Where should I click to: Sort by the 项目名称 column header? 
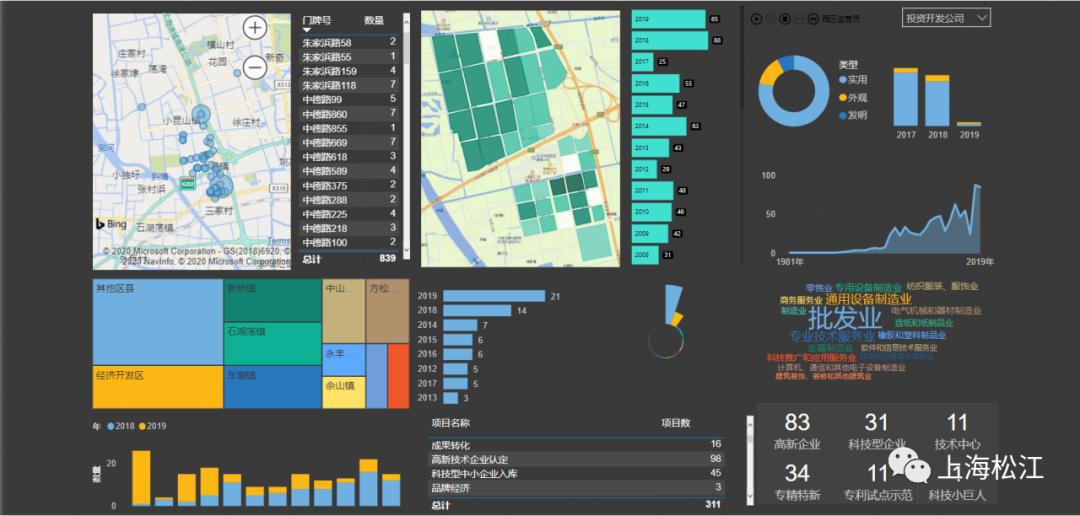click(450, 423)
